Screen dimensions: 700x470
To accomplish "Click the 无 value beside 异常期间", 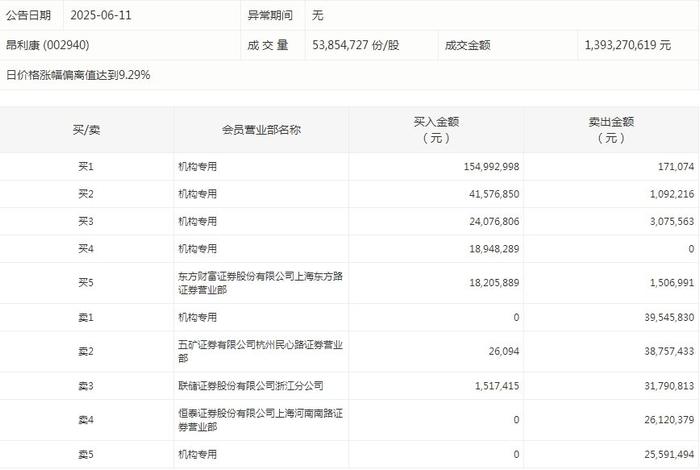I will tap(317, 15).
